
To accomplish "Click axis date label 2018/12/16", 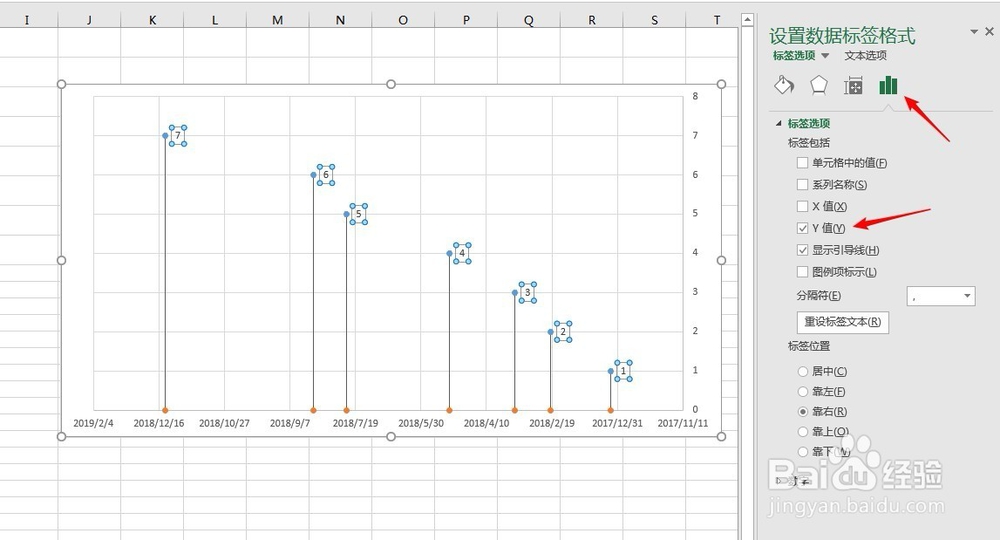I will coord(159,423).
